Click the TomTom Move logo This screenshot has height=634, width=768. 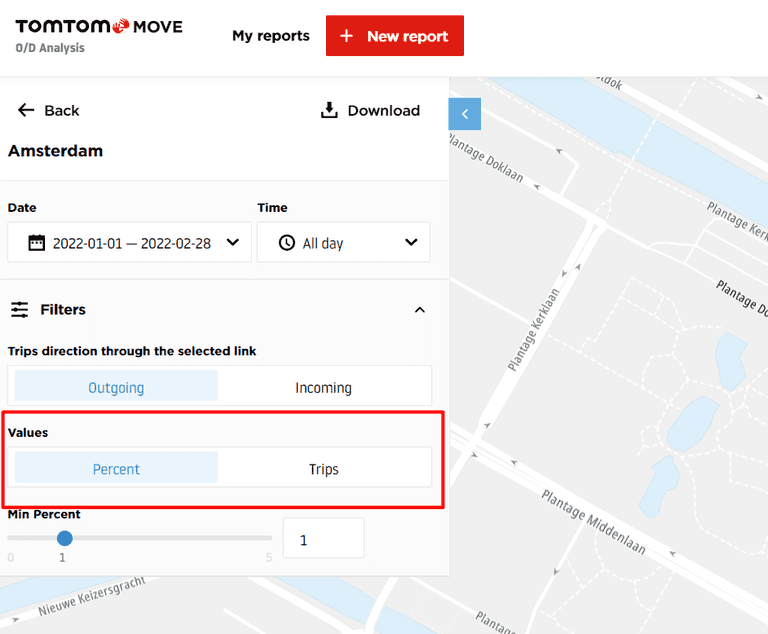99,27
